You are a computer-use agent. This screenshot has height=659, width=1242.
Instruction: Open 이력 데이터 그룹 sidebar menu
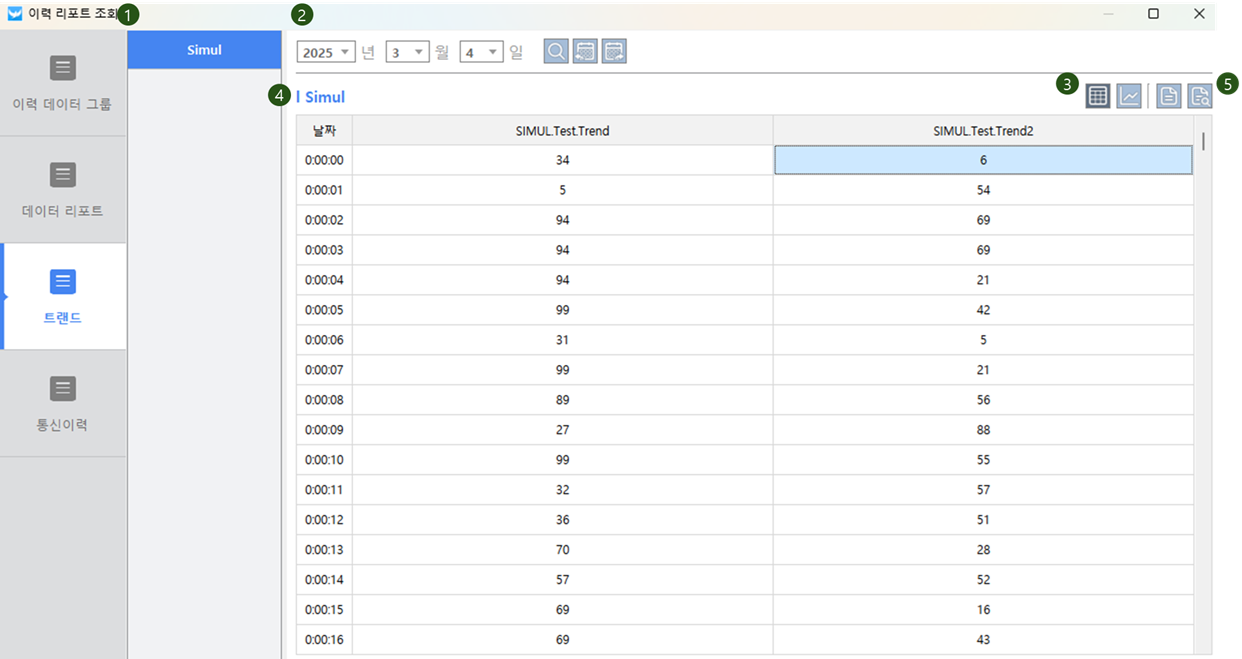point(63,84)
